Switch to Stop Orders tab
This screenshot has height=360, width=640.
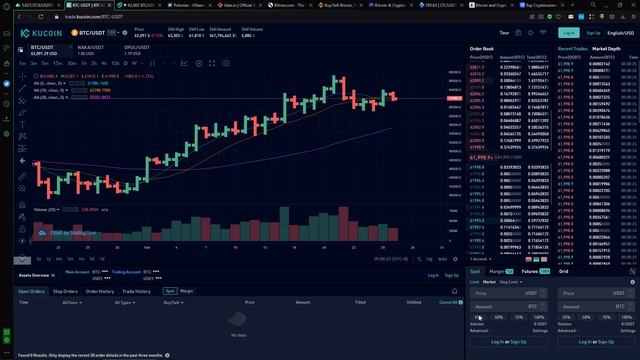coord(65,291)
